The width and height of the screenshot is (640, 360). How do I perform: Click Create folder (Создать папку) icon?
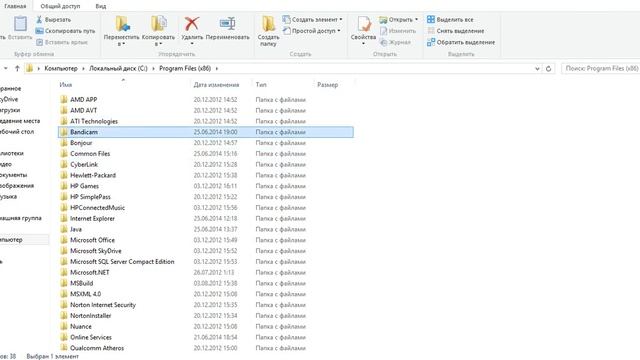click(268, 24)
